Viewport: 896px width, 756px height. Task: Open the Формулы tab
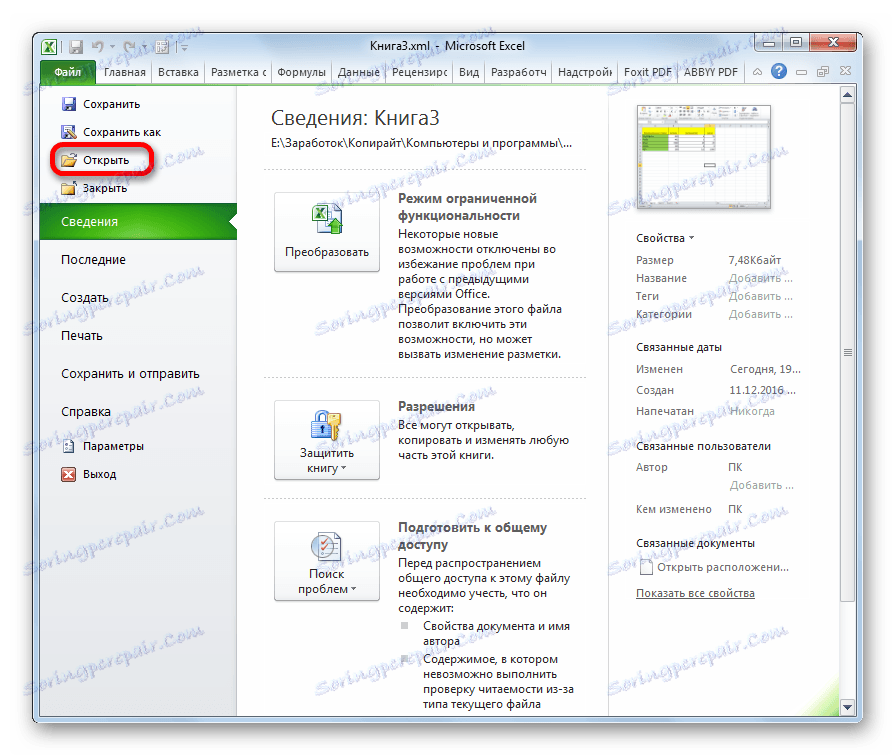tap(301, 73)
